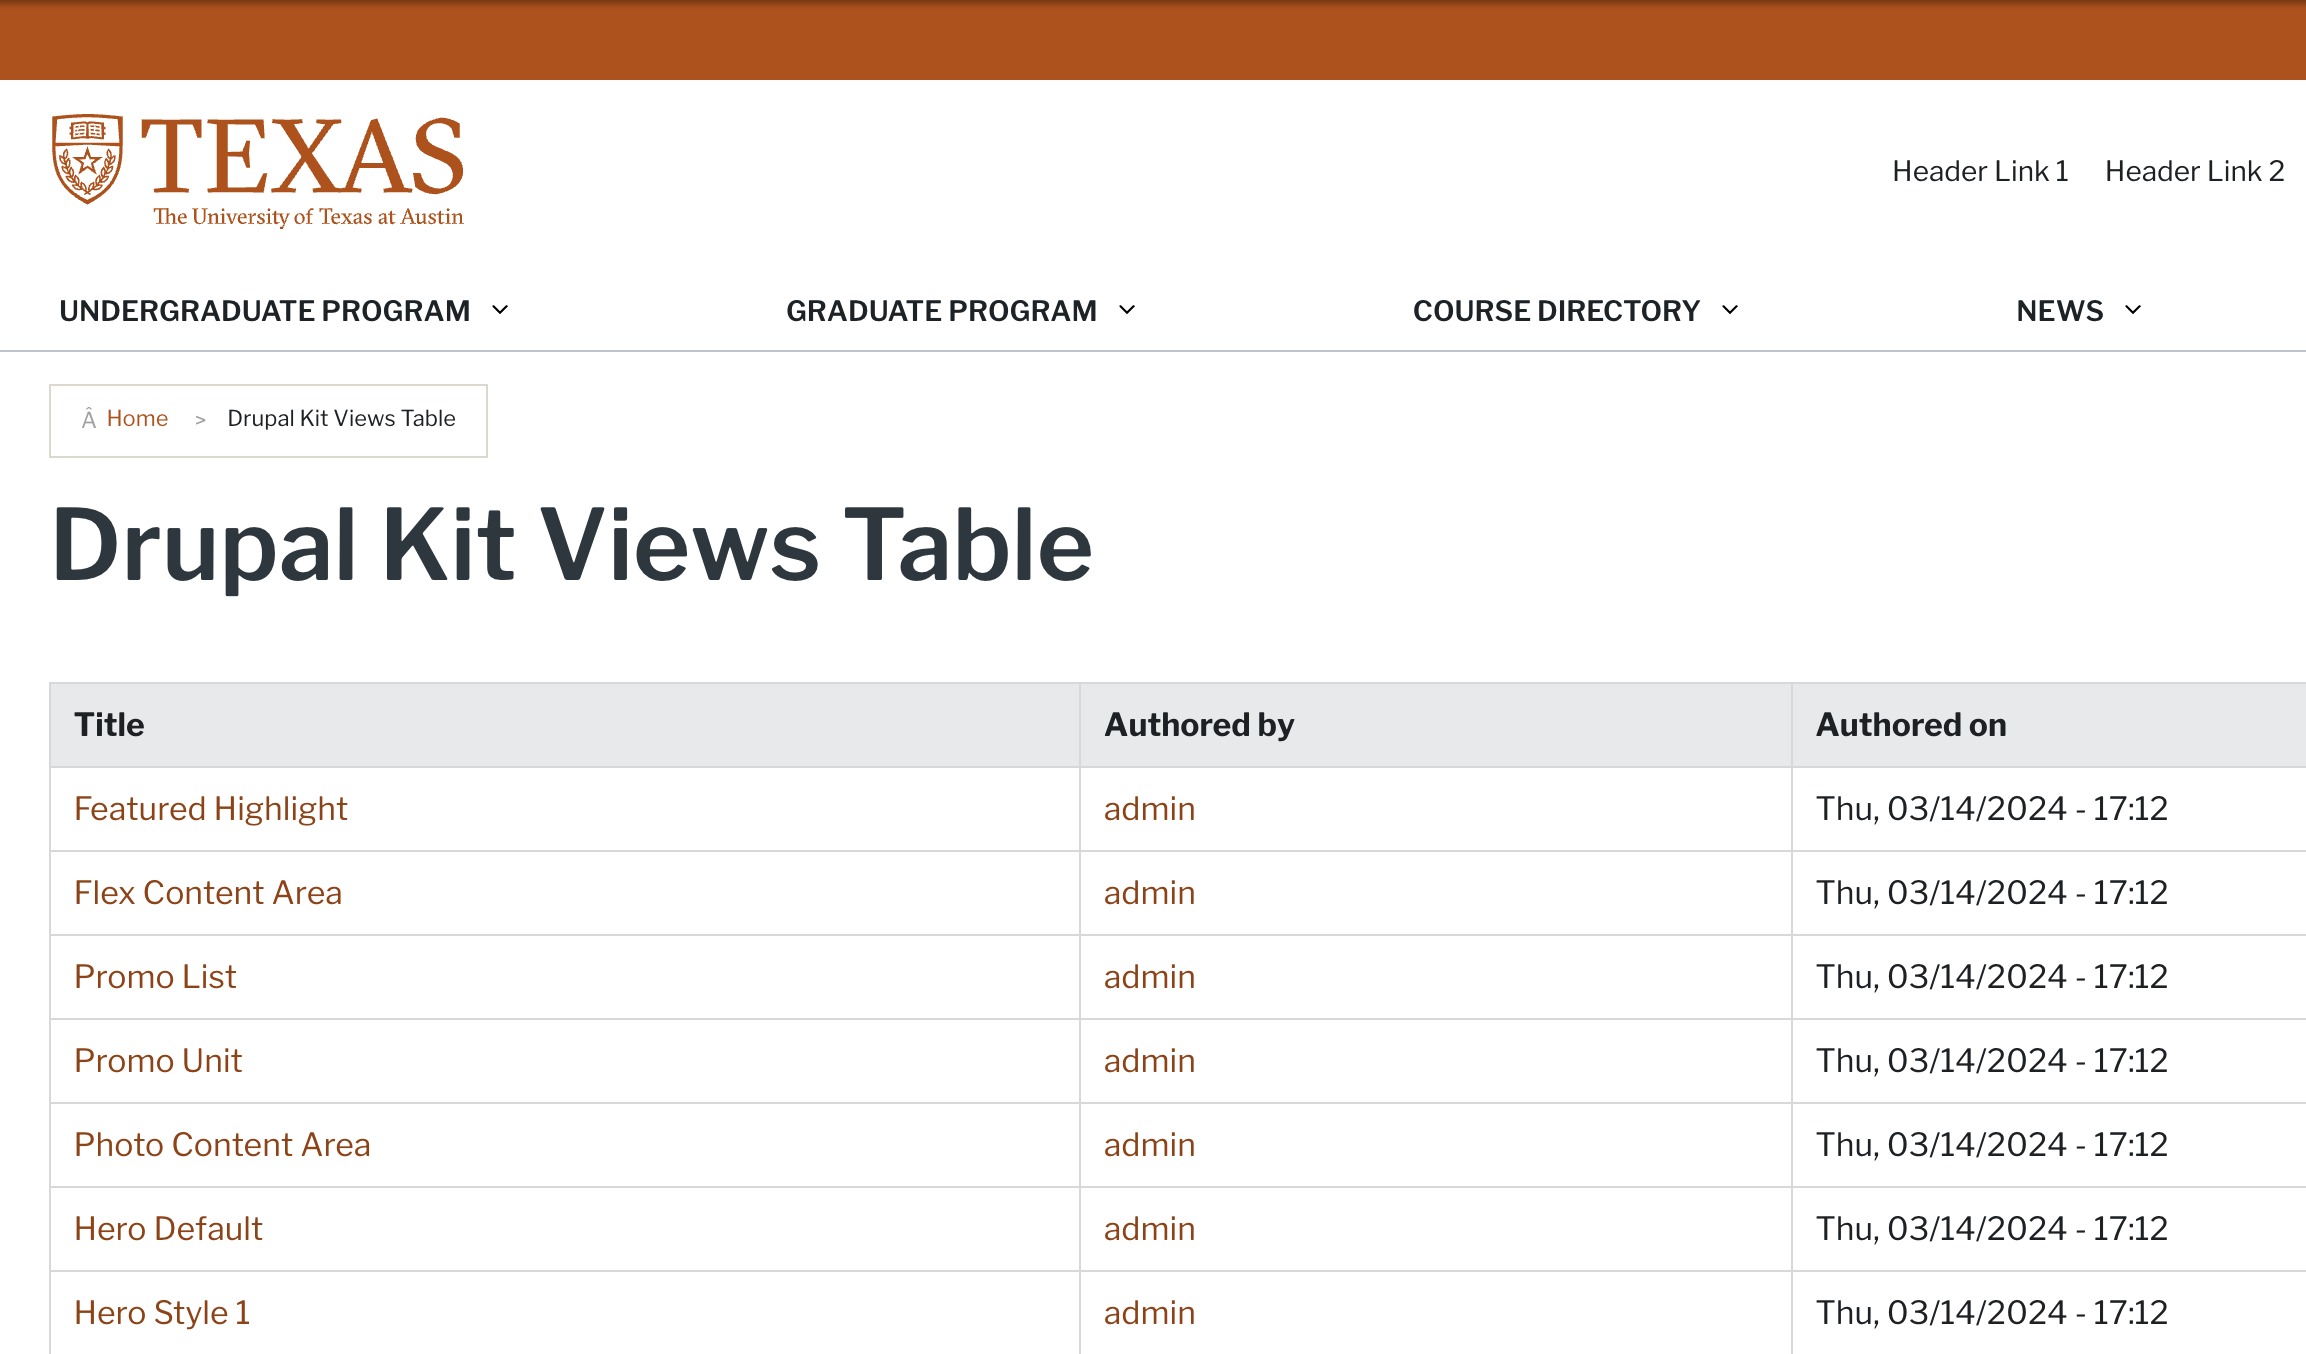
Task: Open the Hero Default entry
Action: [x=167, y=1229]
